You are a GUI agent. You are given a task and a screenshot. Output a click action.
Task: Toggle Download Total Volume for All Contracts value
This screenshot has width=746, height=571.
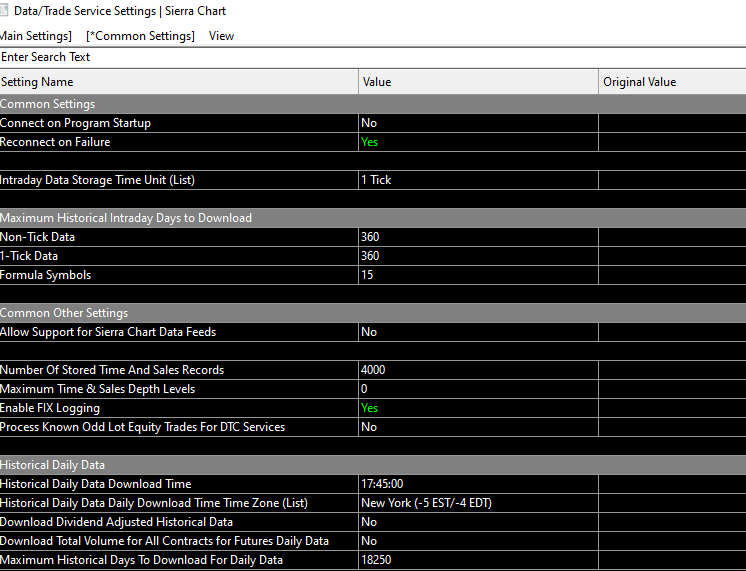478,541
